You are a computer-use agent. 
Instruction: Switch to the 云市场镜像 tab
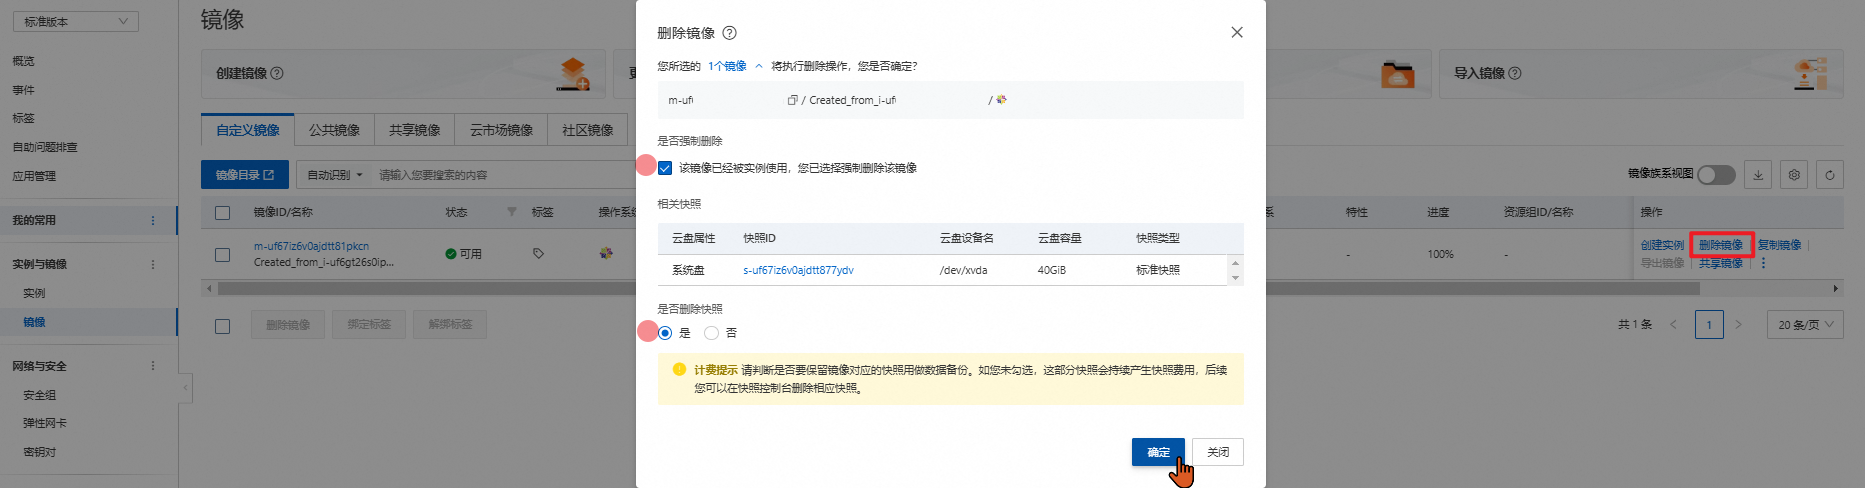pyautogui.click(x=501, y=130)
